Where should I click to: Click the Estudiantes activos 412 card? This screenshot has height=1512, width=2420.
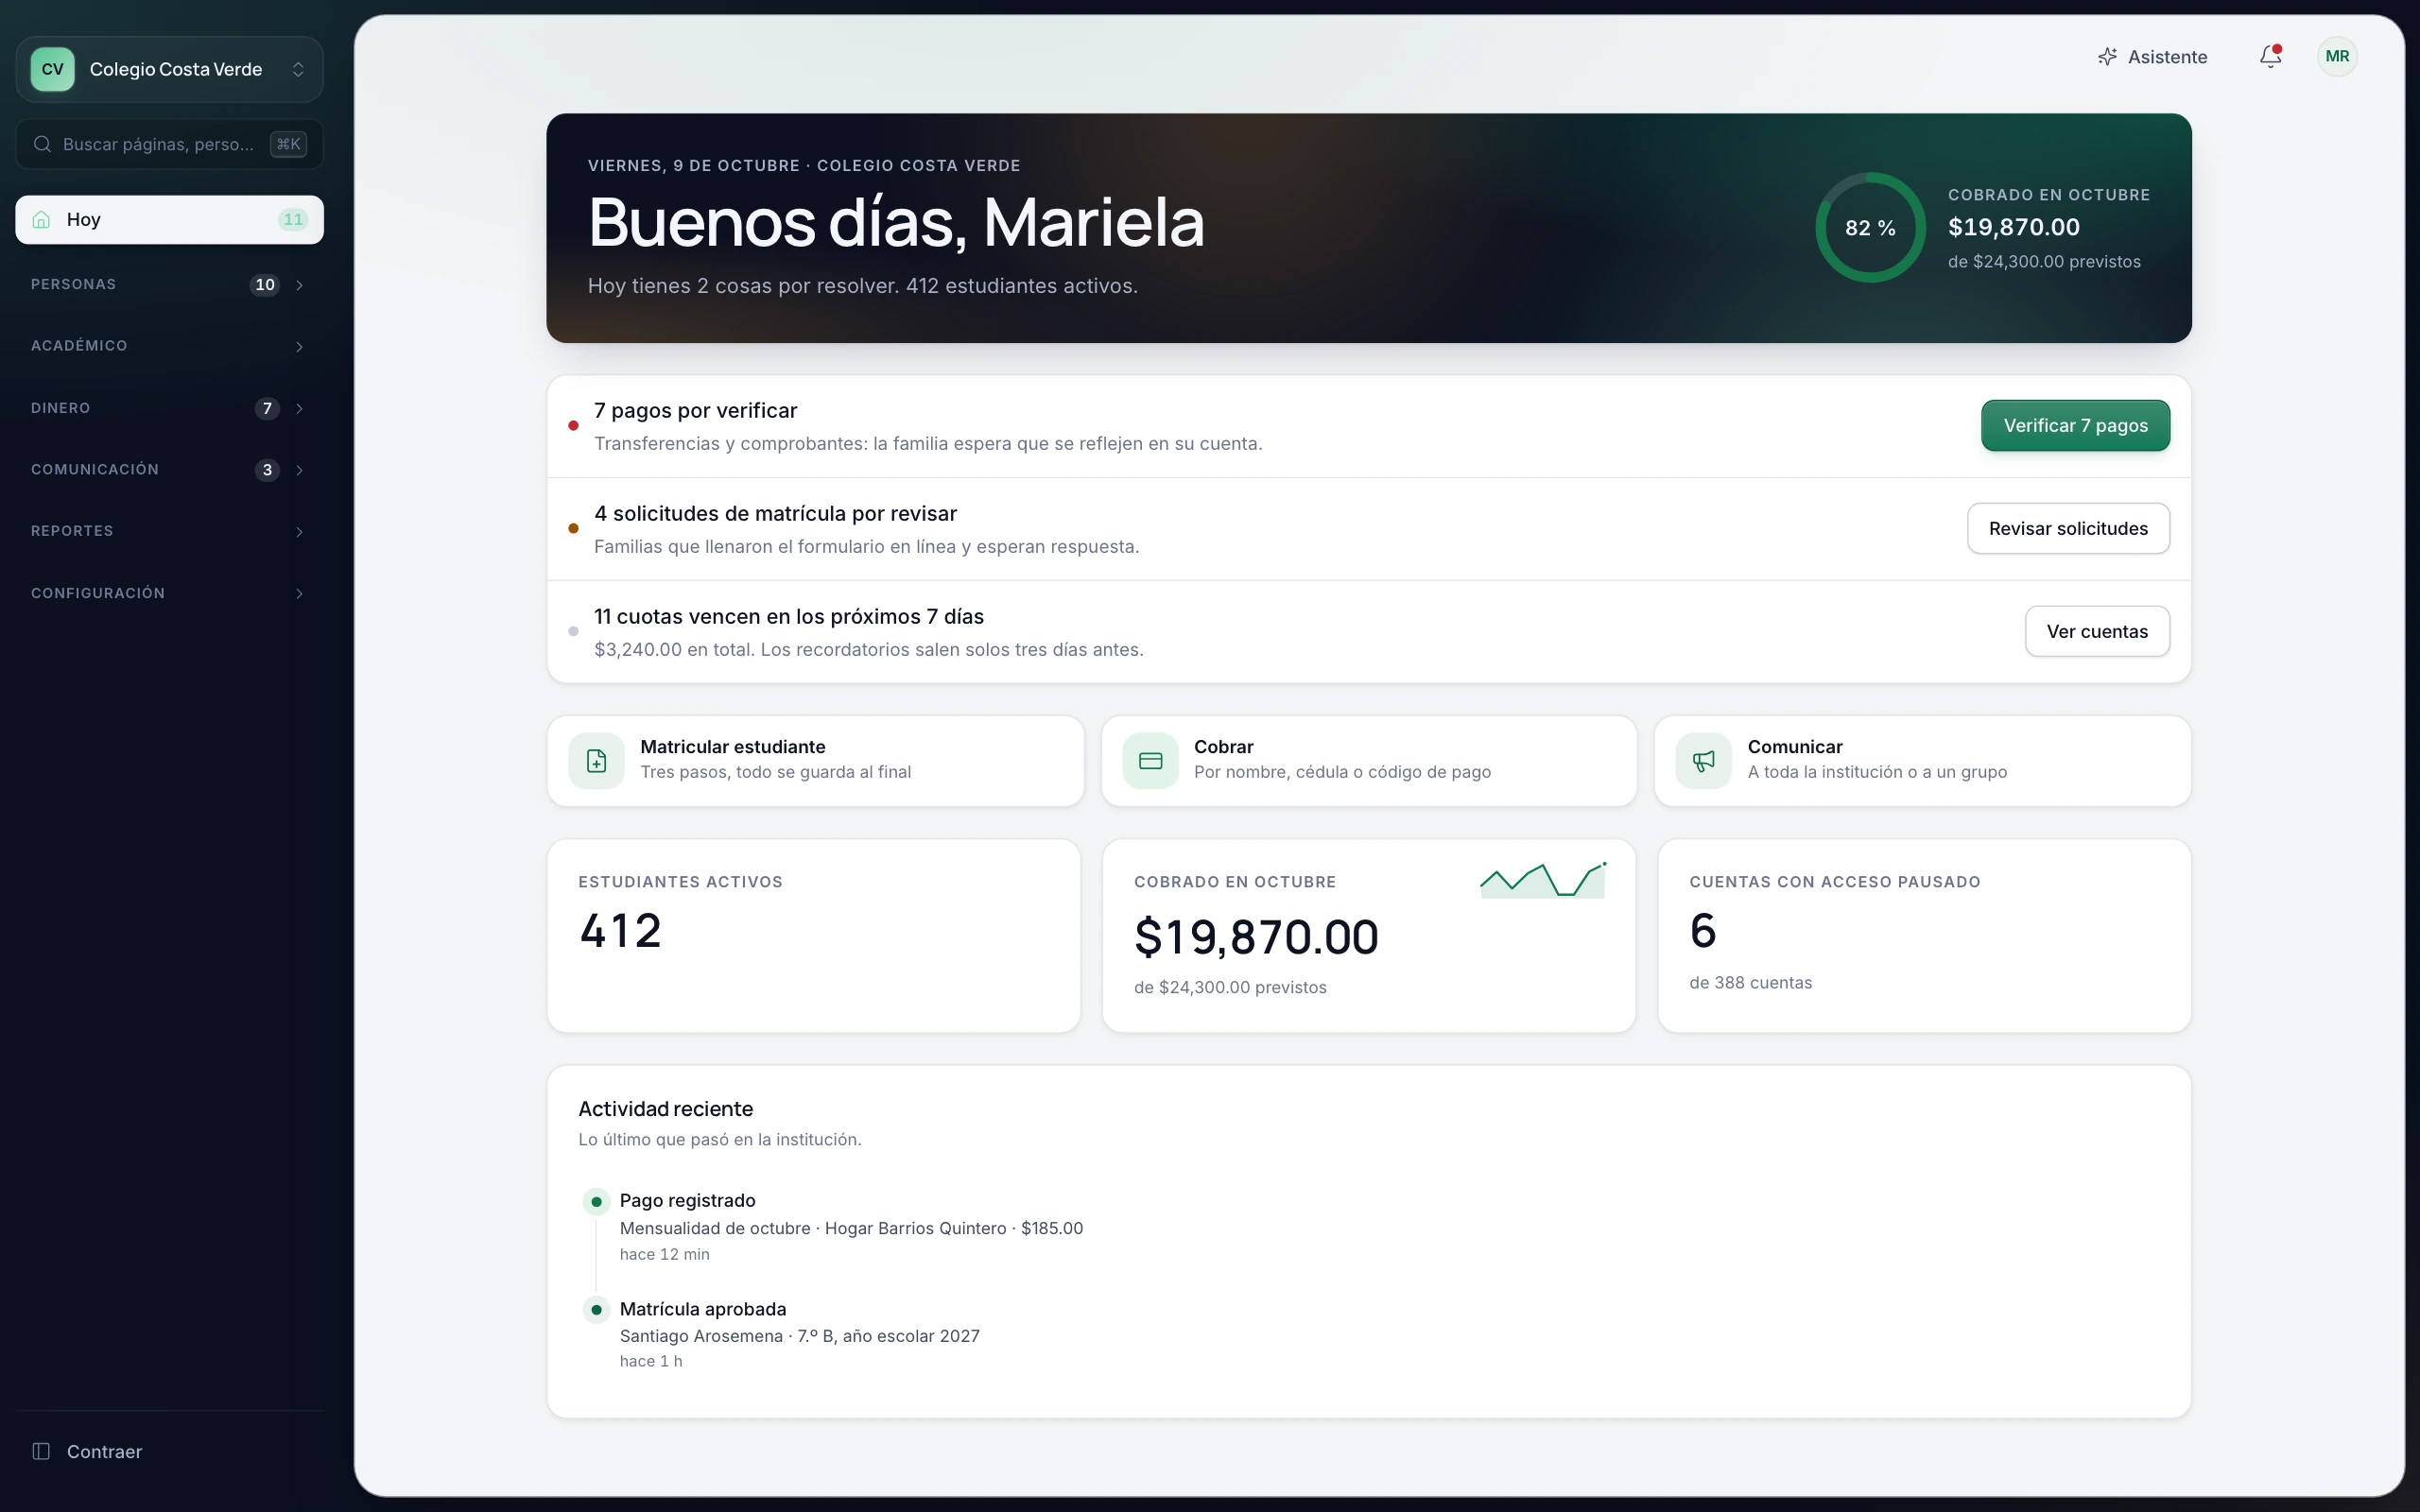click(x=814, y=936)
